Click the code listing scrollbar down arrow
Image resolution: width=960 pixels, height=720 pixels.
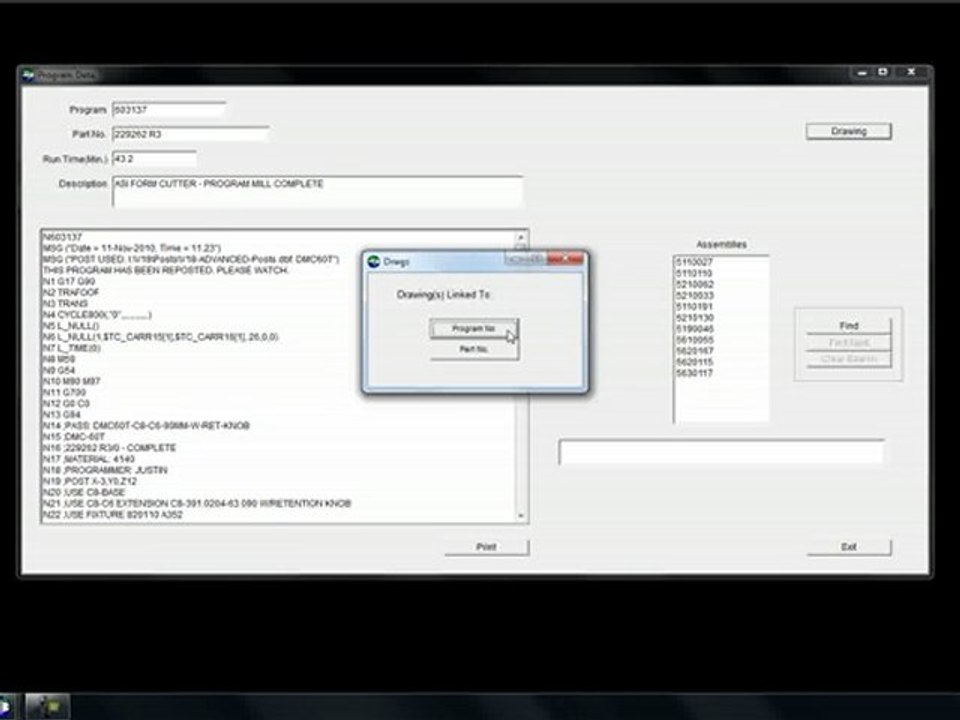[x=521, y=516]
